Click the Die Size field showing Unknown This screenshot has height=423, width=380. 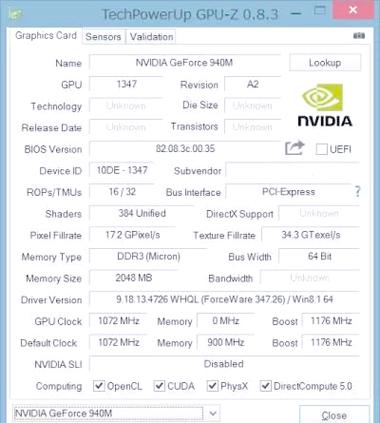pyautogui.click(x=252, y=106)
